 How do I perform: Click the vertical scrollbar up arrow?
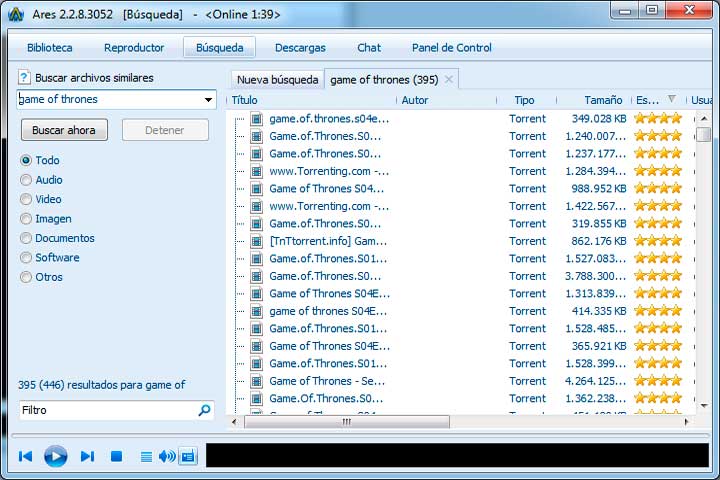pos(703,119)
